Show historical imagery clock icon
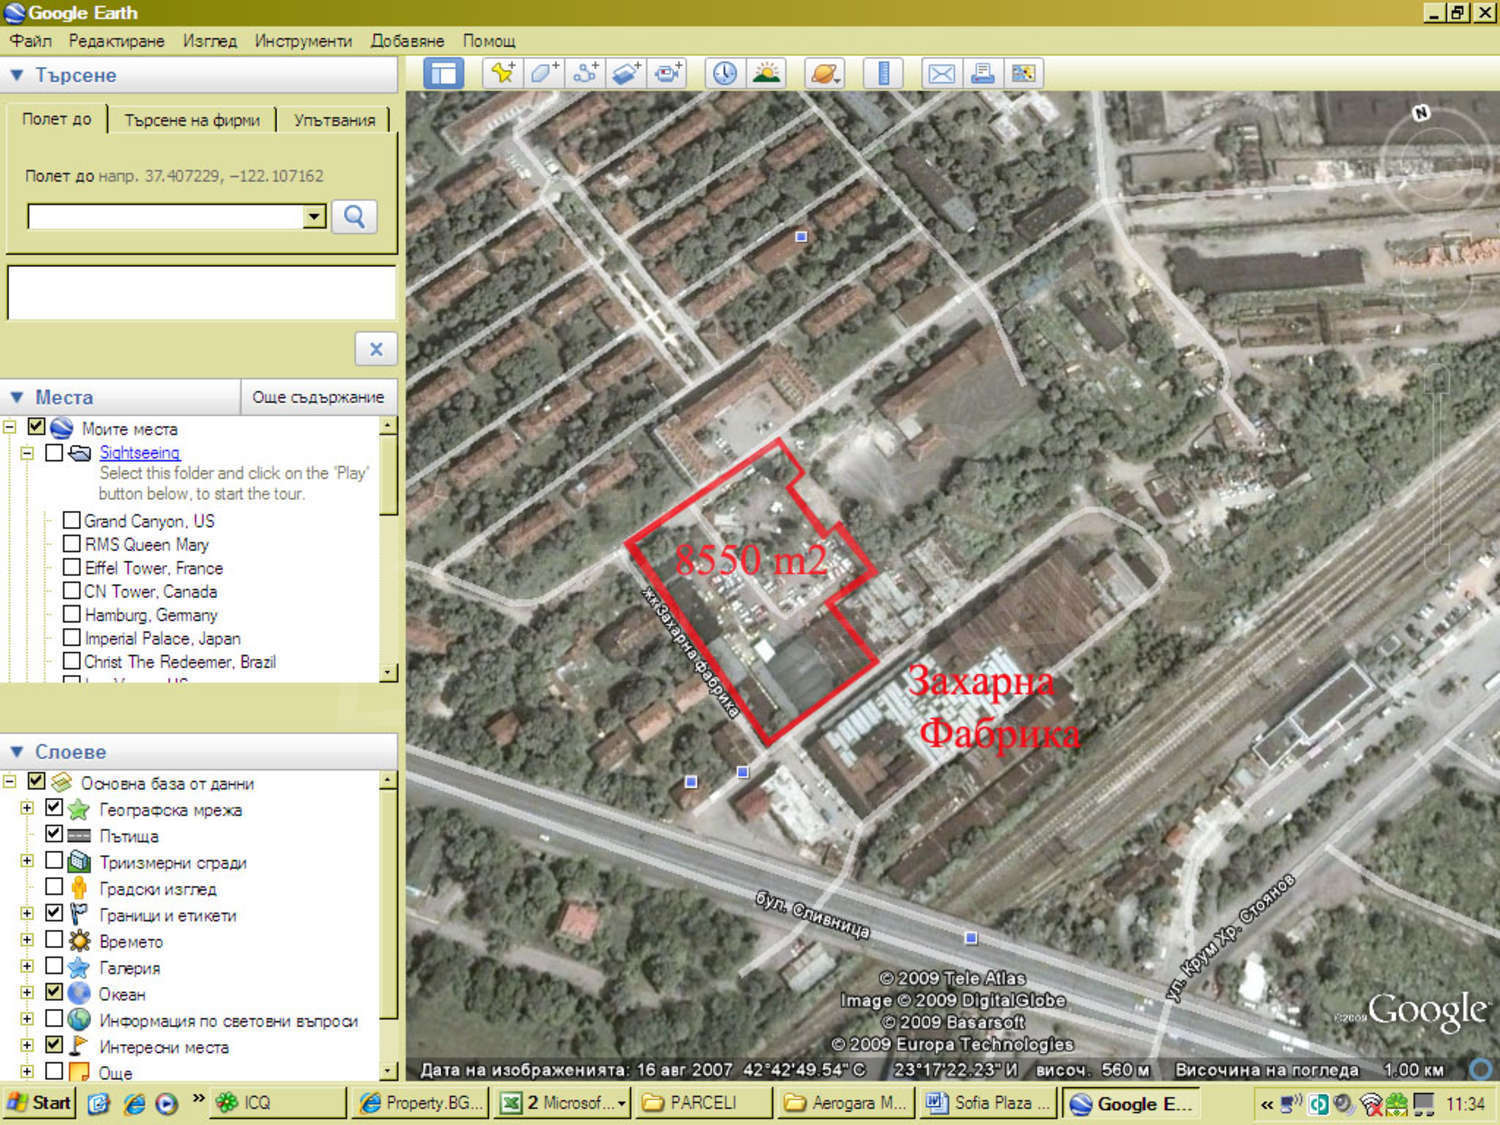The height and width of the screenshot is (1125, 1500). [x=725, y=73]
